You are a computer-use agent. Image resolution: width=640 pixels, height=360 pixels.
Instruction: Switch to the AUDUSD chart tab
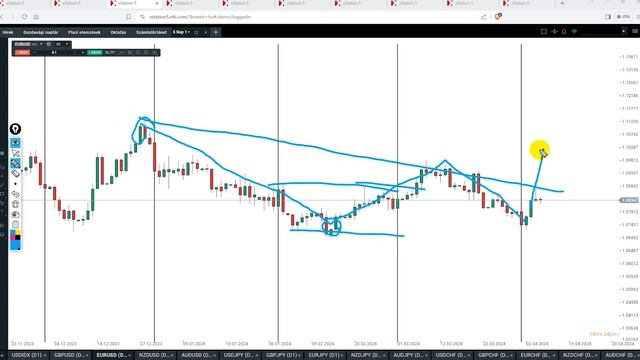198,356
